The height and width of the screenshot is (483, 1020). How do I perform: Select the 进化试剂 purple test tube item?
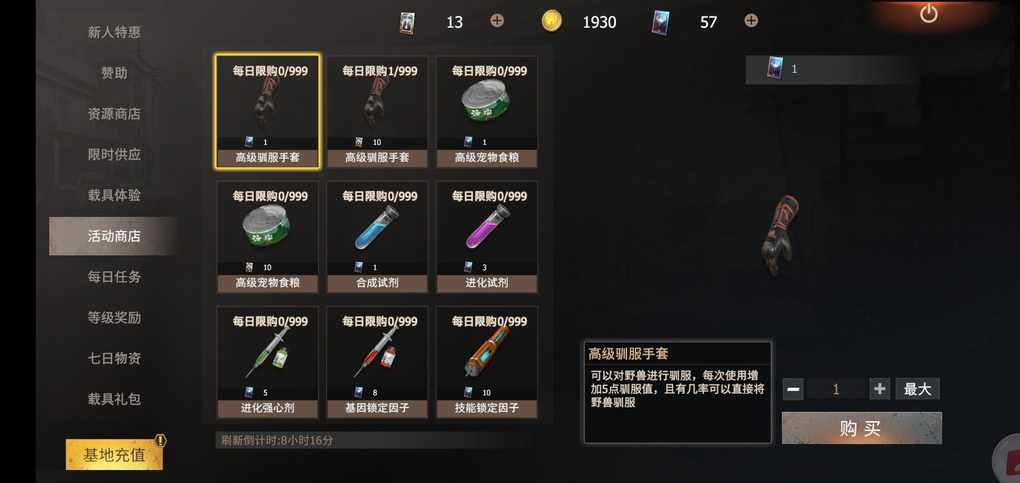[x=487, y=238]
